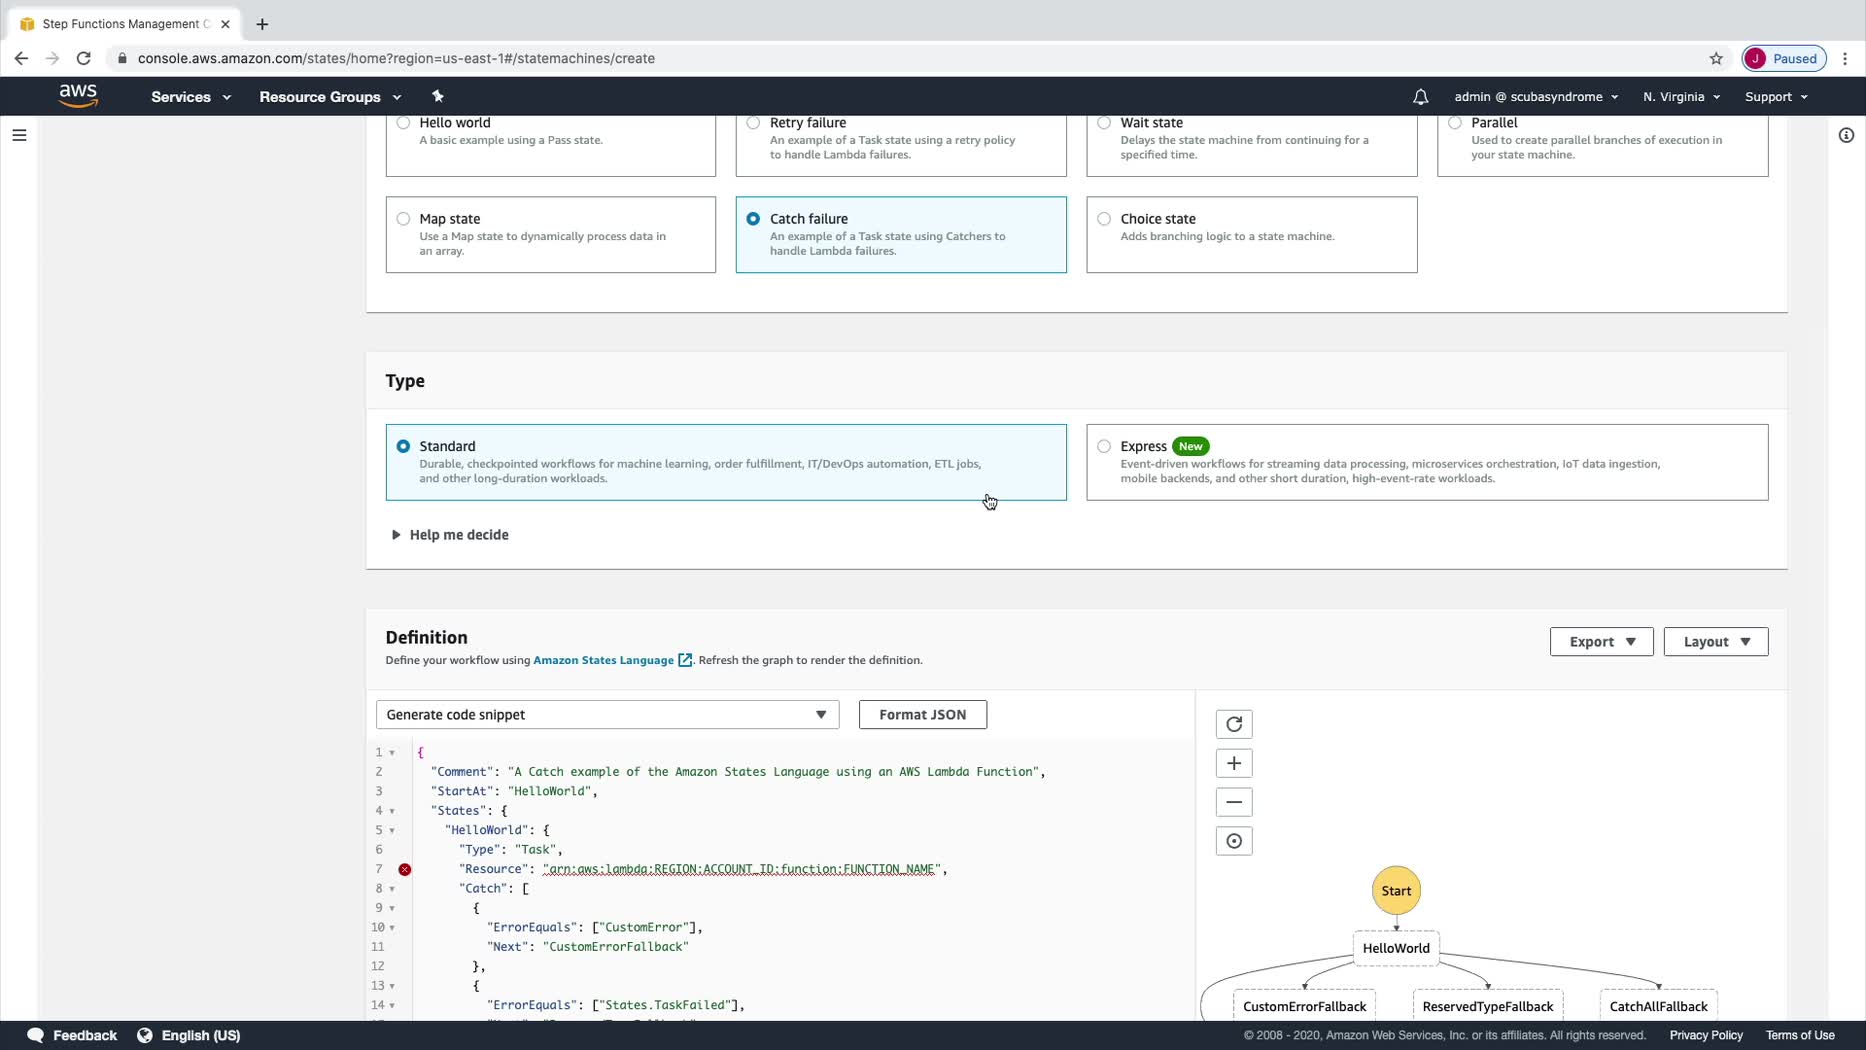Select the Retry failure sample radio
The width and height of the screenshot is (1866, 1050).
(x=753, y=123)
